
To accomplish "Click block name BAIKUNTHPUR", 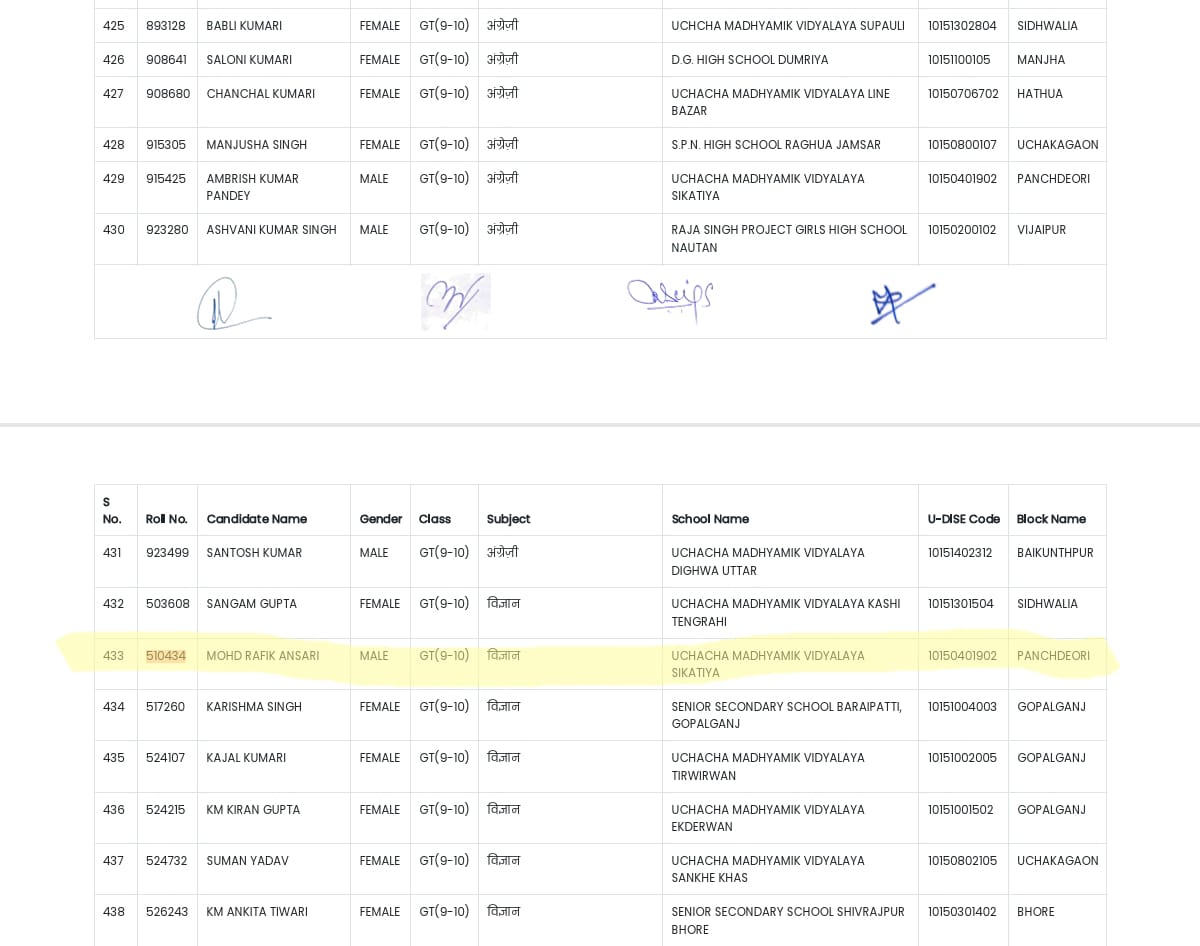I will [1056, 553].
